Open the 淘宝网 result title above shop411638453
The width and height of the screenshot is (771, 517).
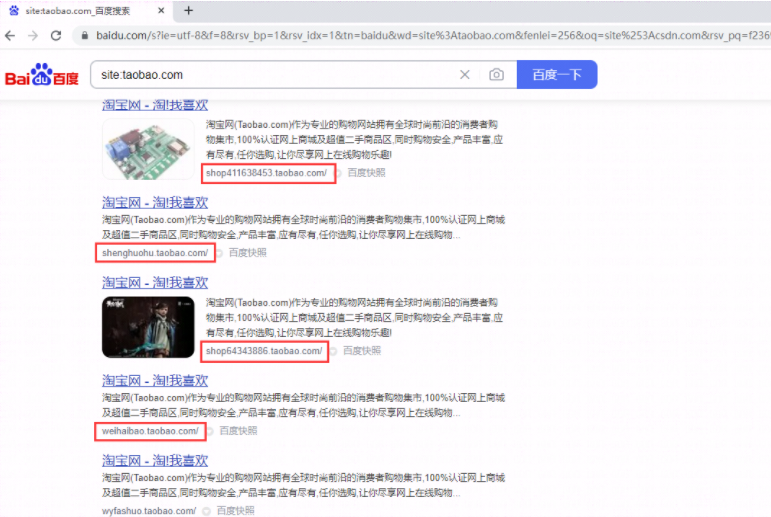pyautogui.click(x=155, y=105)
